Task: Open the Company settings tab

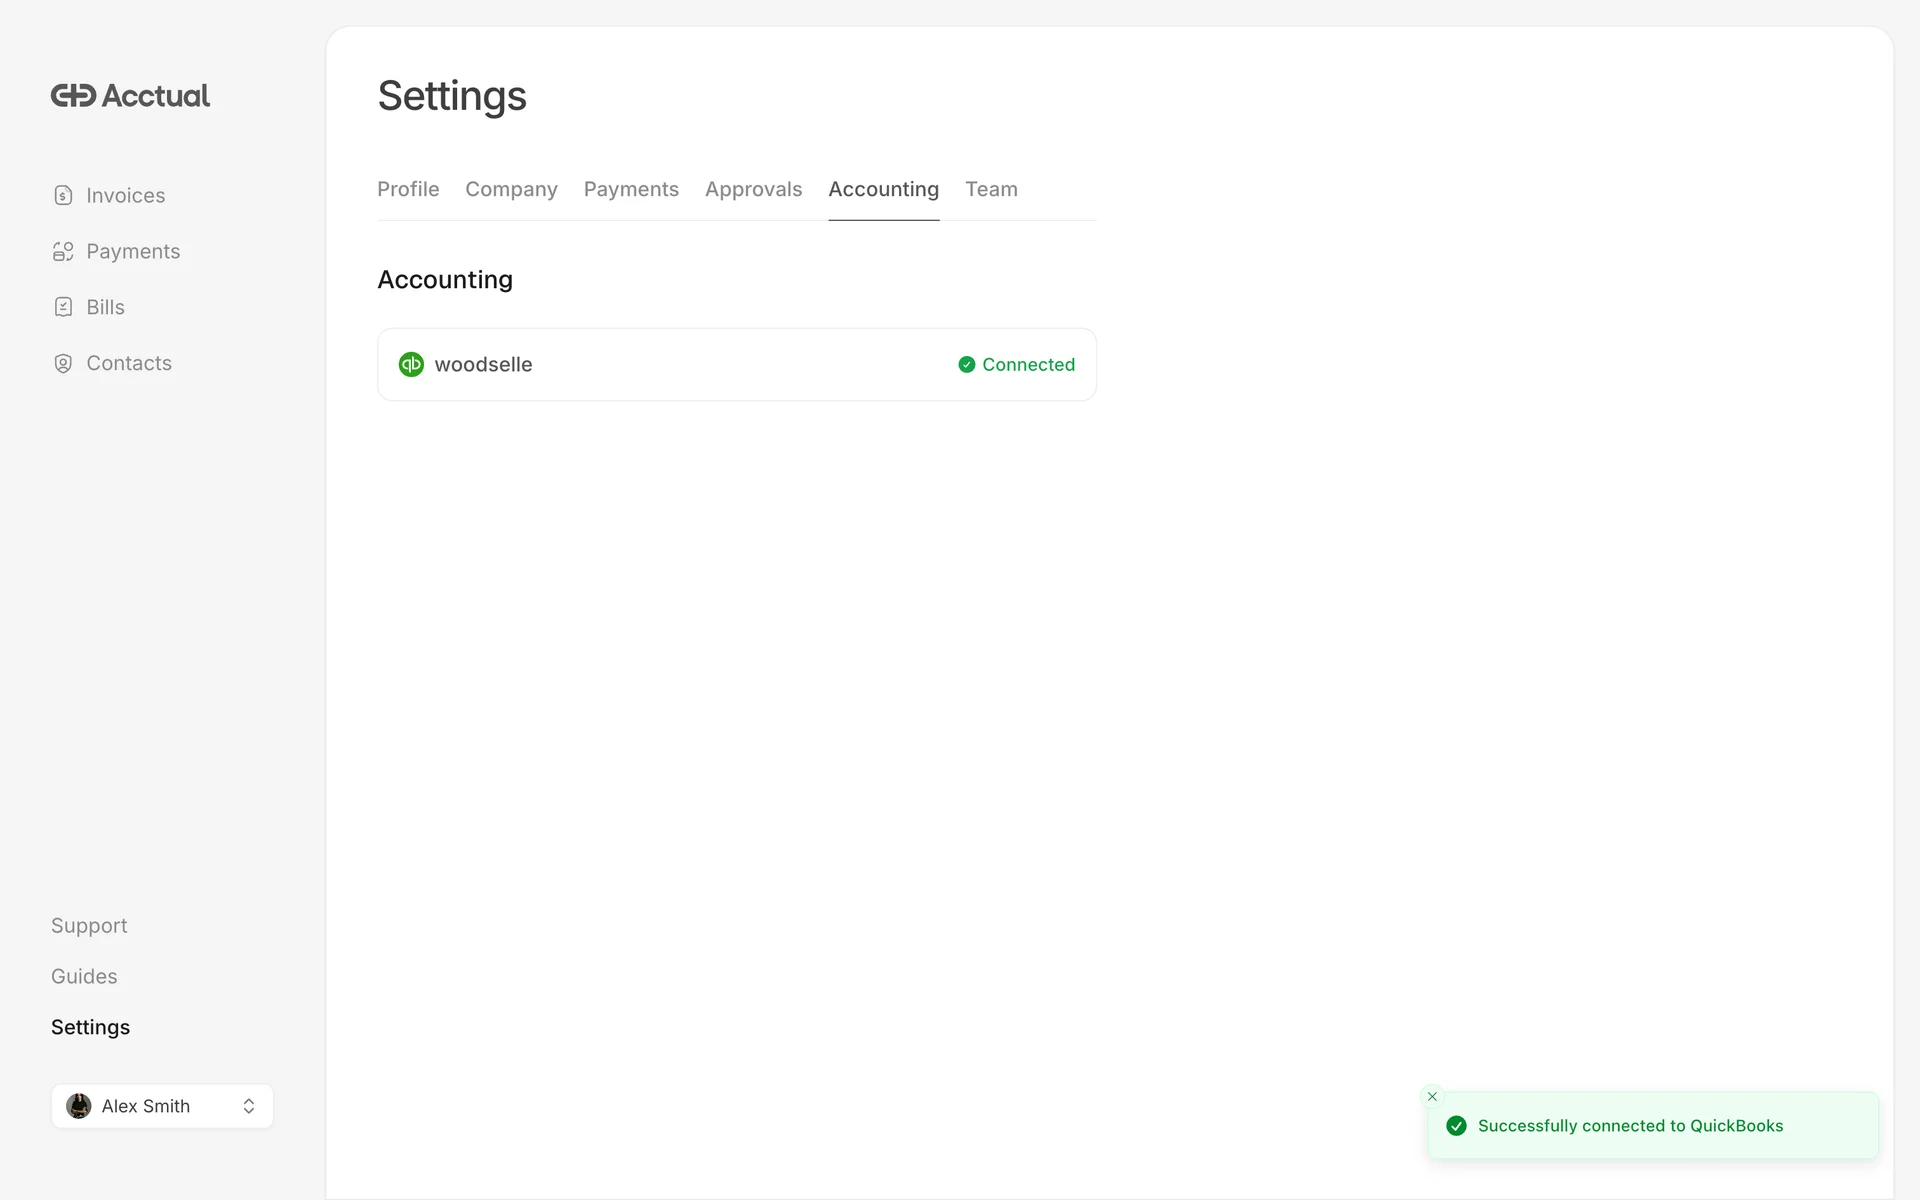Action: coord(511,190)
